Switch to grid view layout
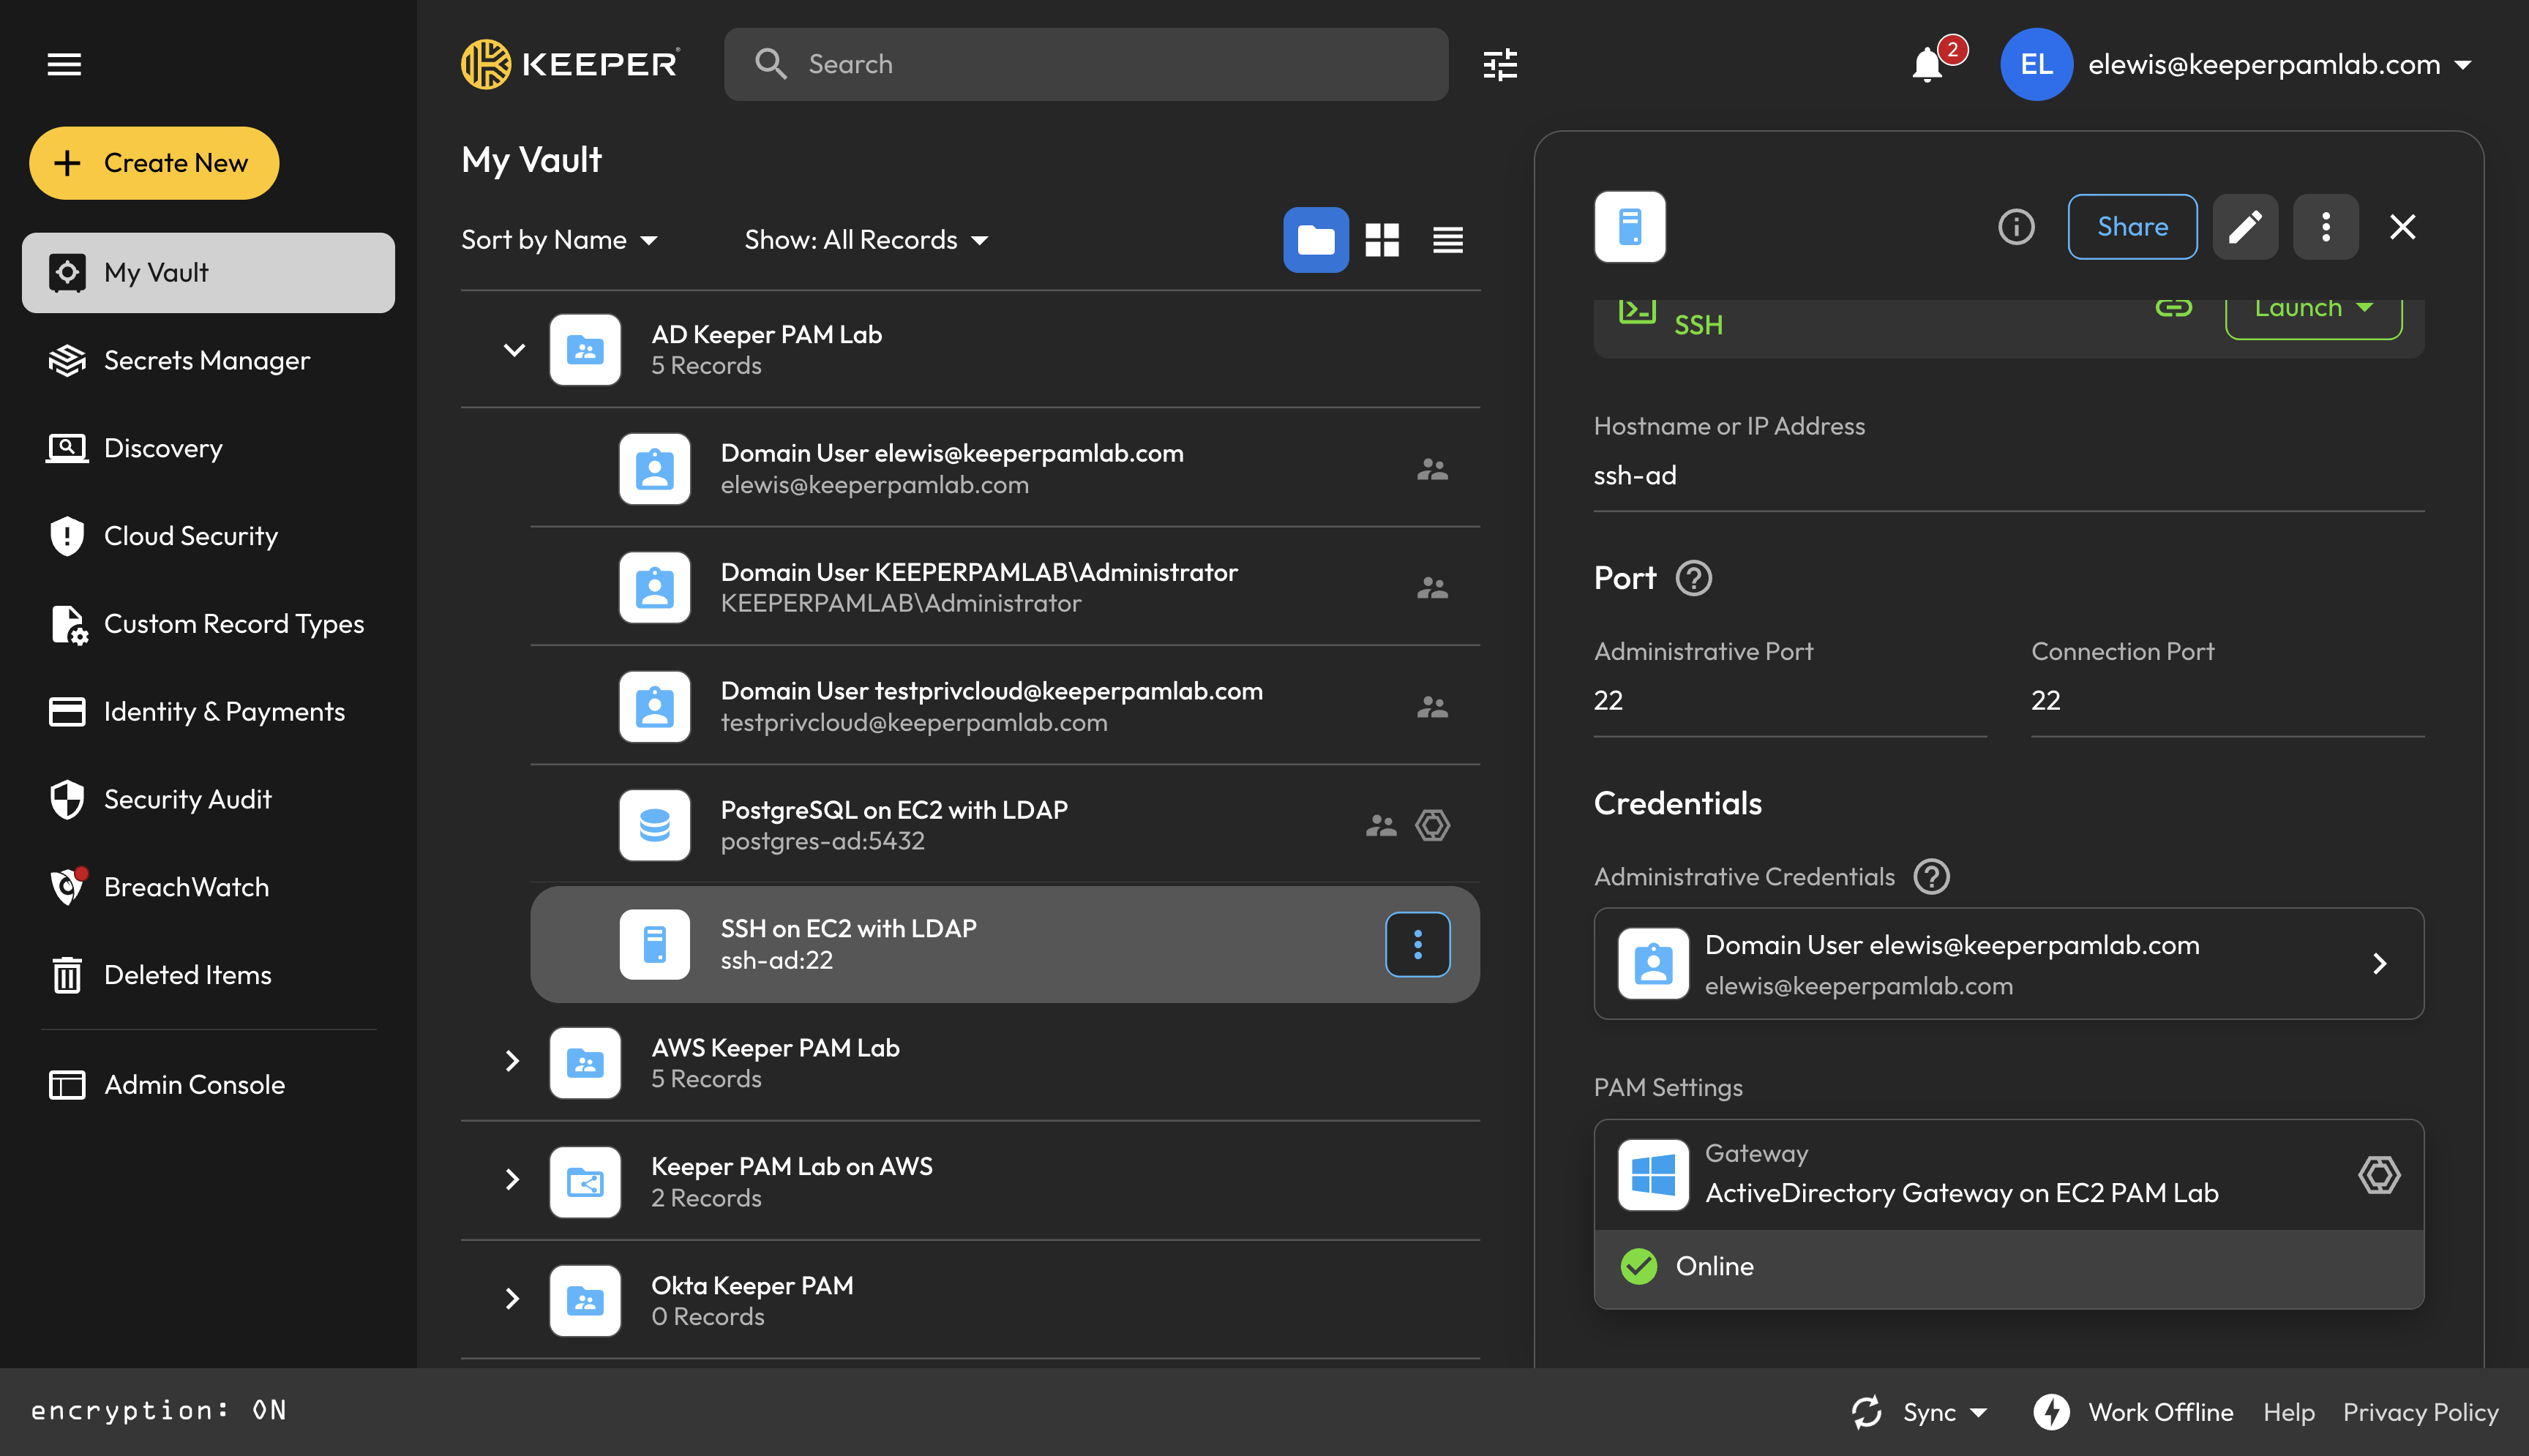This screenshot has height=1456, width=2529. point(1382,240)
